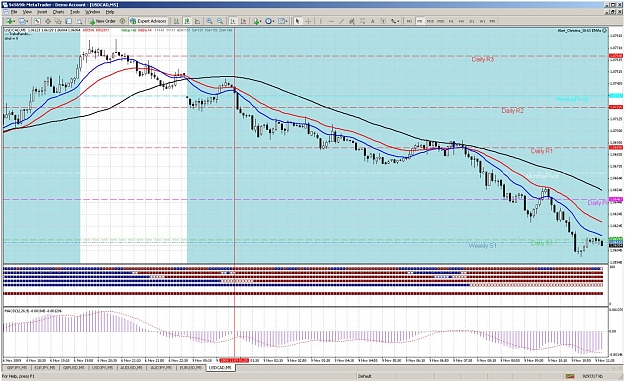
Task: Click the Daily R3 level label
Action: (x=483, y=59)
